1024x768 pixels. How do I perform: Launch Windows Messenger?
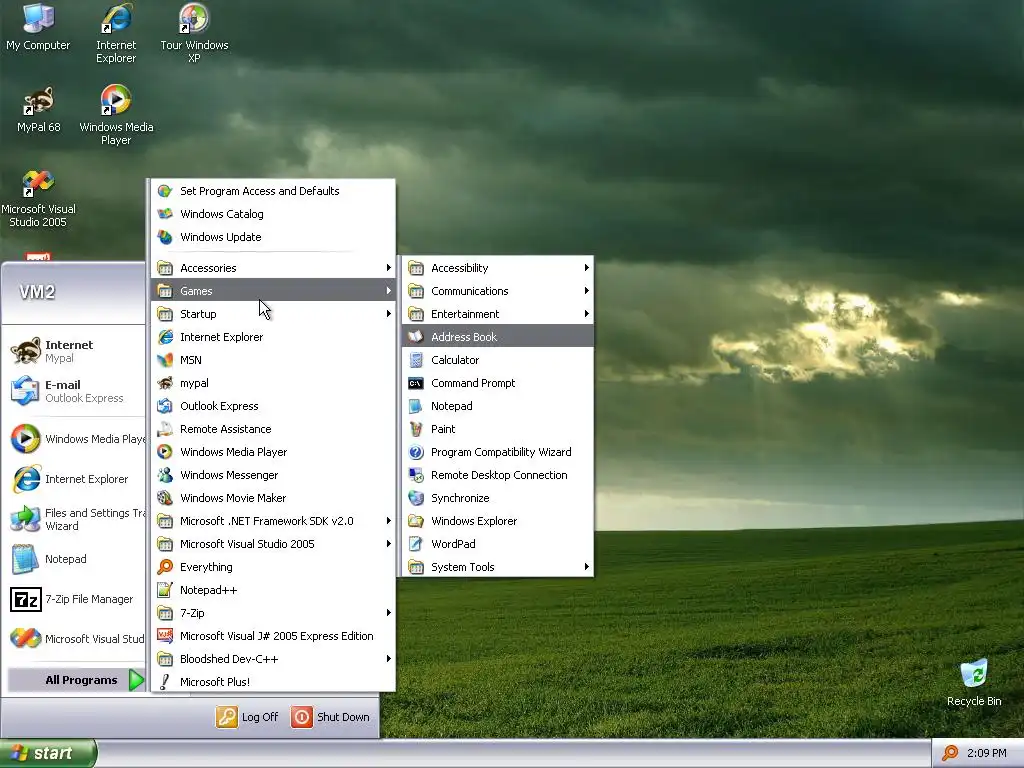pyautogui.click(x=273, y=475)
